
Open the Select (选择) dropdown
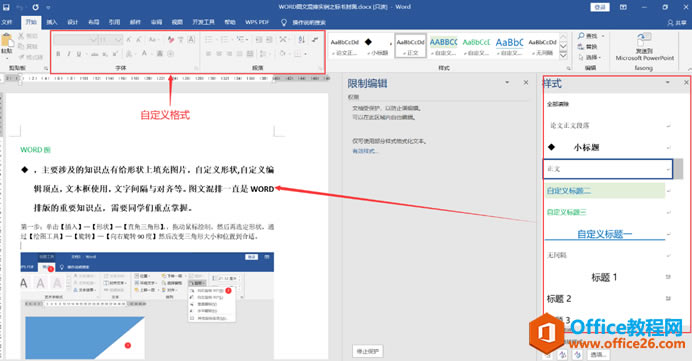point(589,57)
